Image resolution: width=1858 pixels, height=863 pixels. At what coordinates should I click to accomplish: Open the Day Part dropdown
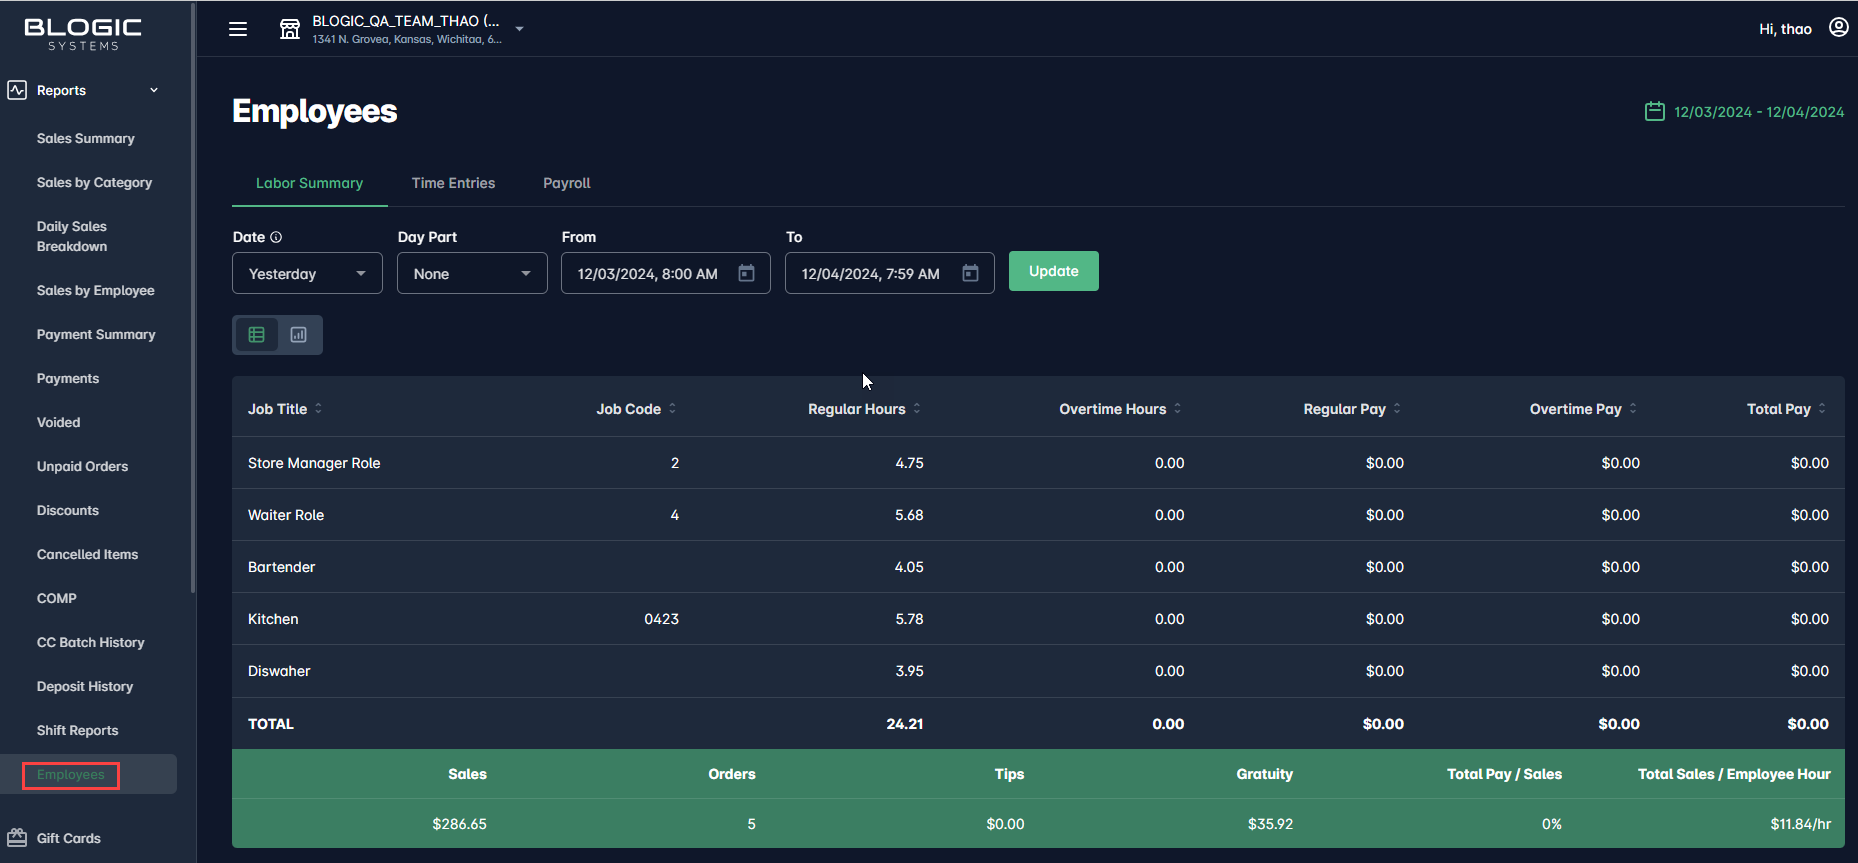click(x=472, y=273)
